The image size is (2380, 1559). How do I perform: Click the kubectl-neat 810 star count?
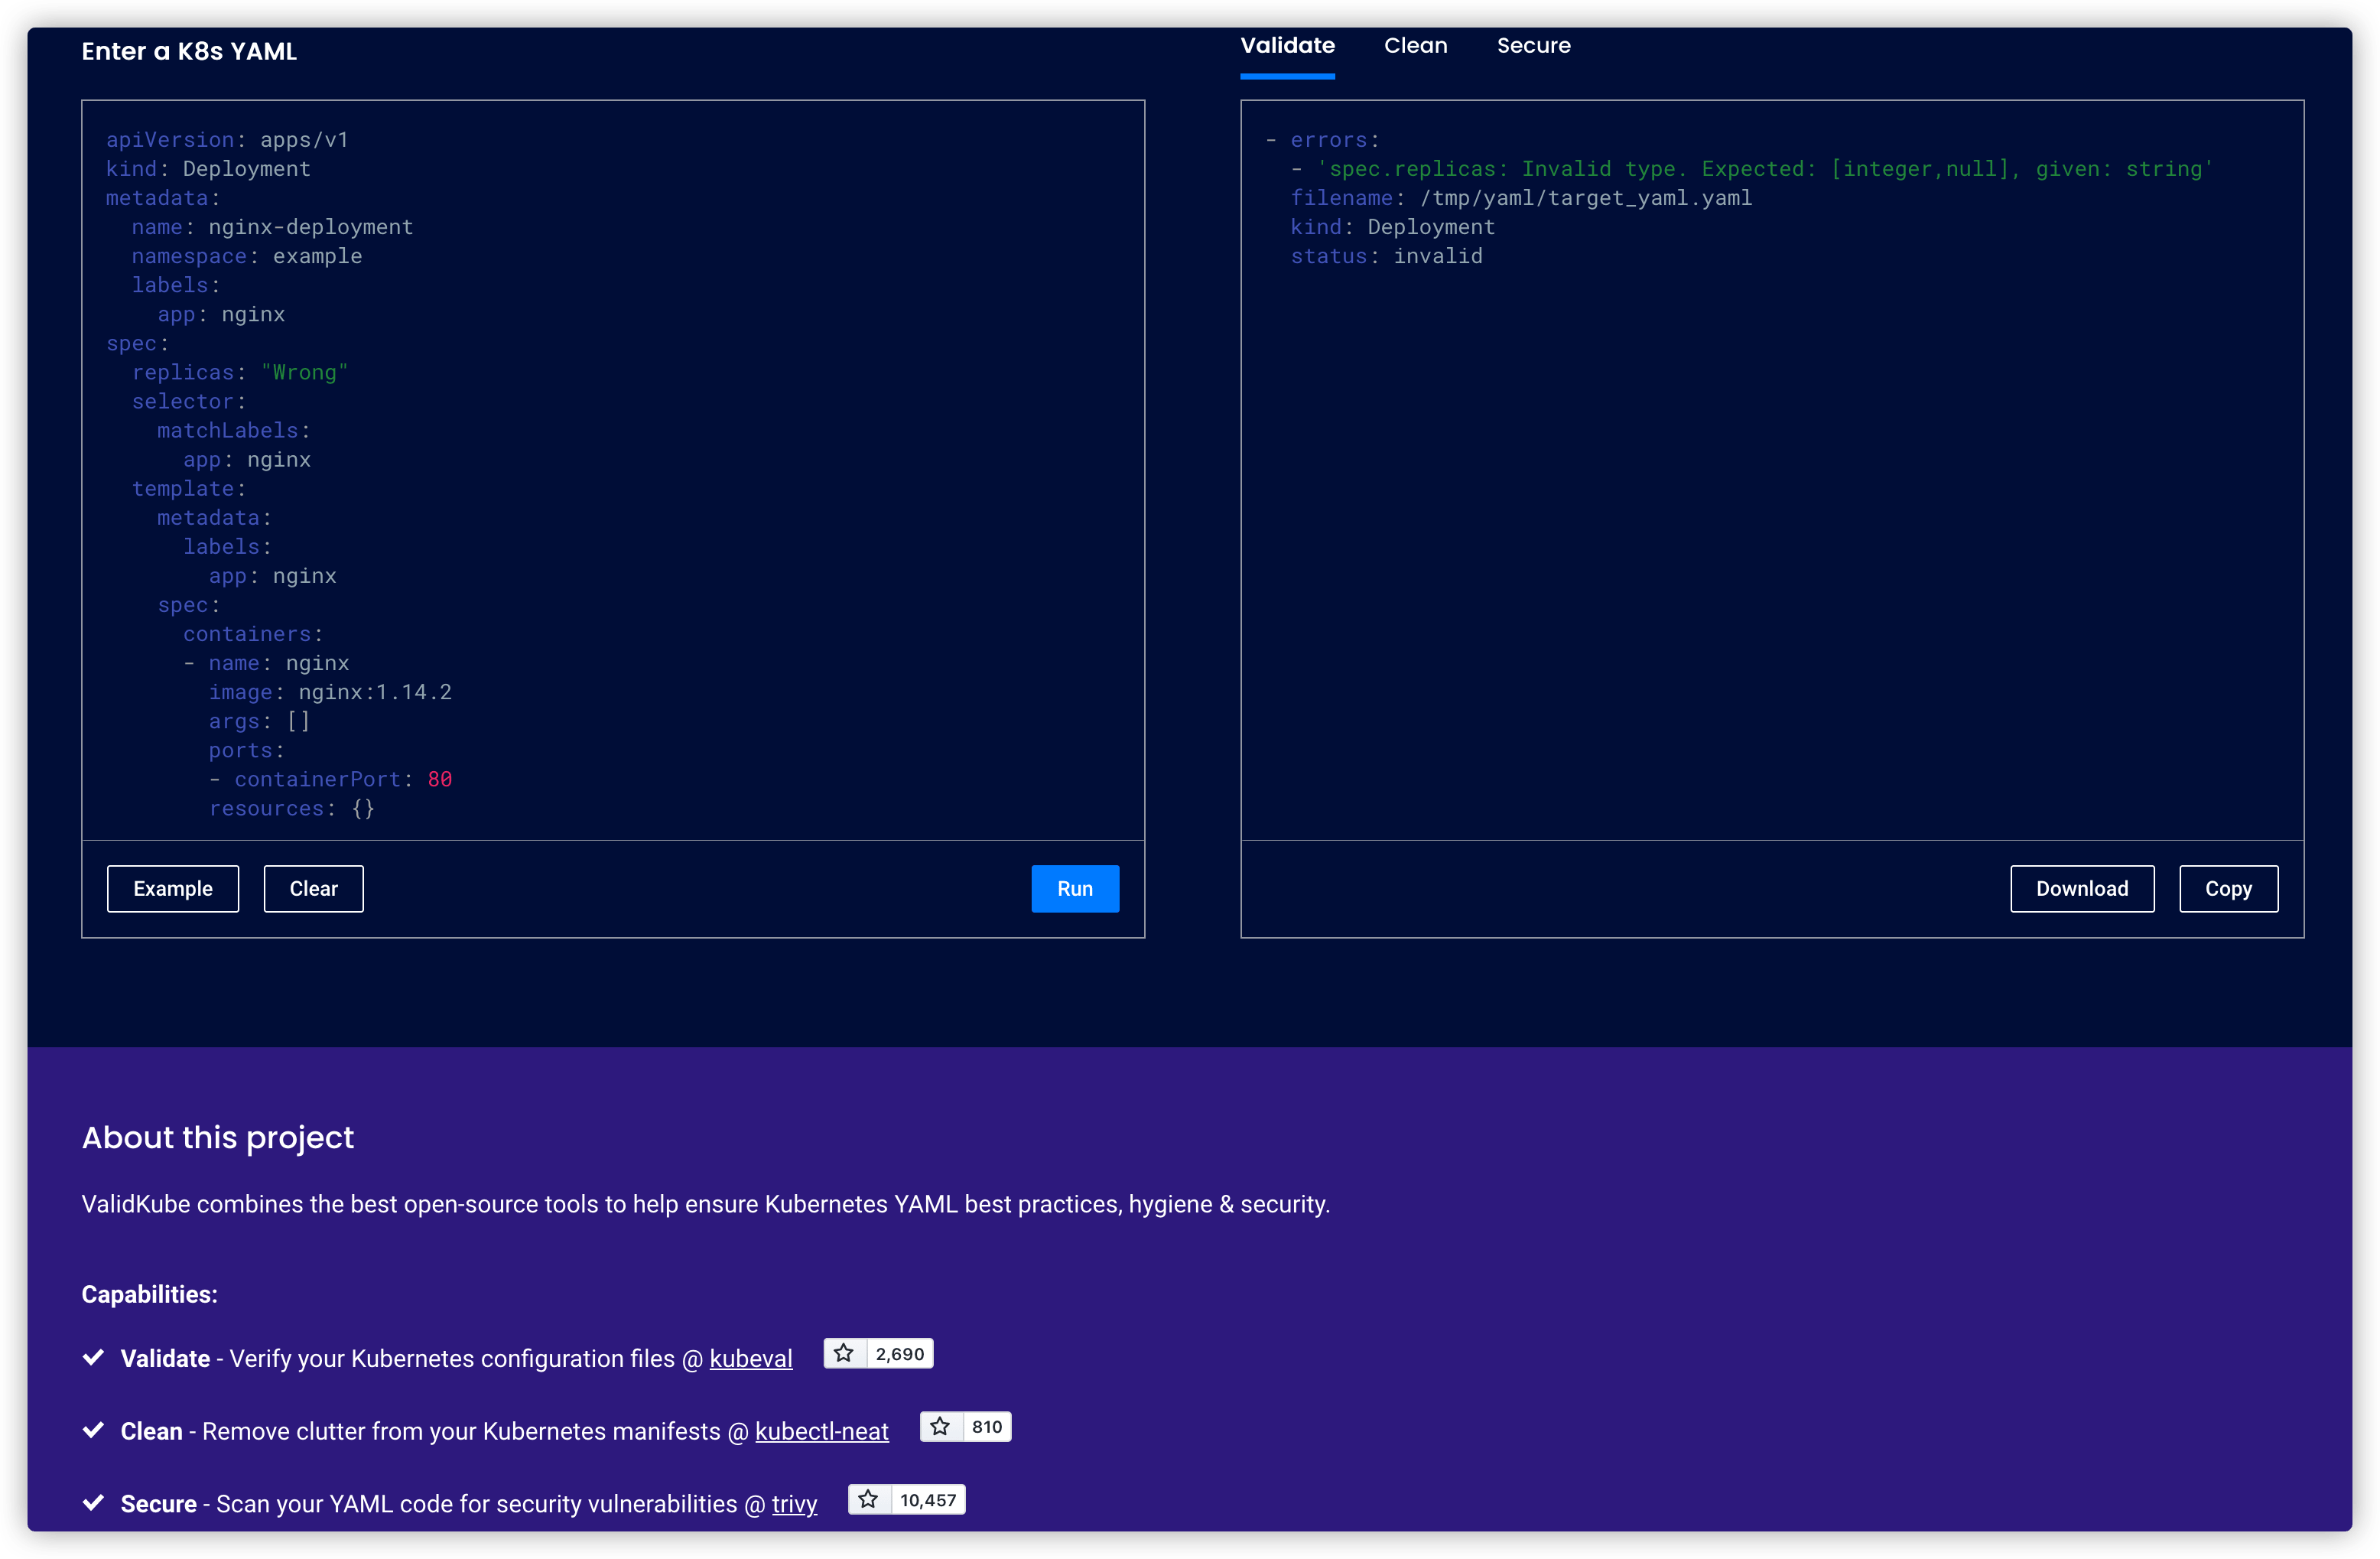(986, 1427)
